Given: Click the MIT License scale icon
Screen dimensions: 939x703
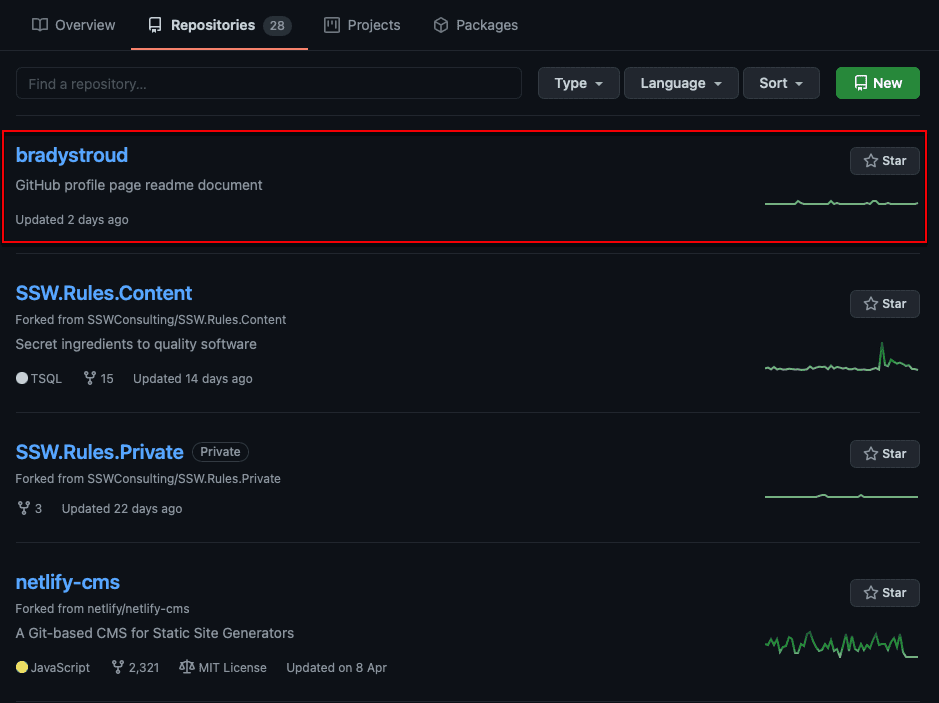Looking at the screenshot, I should (186, 667).
